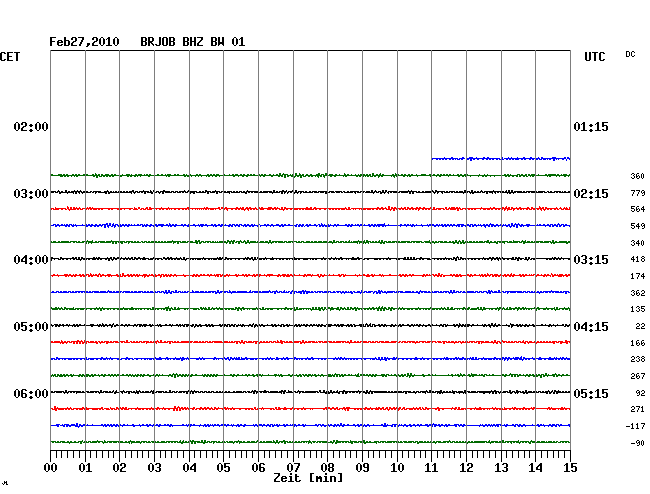Click the minute axis label "10"
This screenshot has width=650, height=494.
tap(397, 468)
